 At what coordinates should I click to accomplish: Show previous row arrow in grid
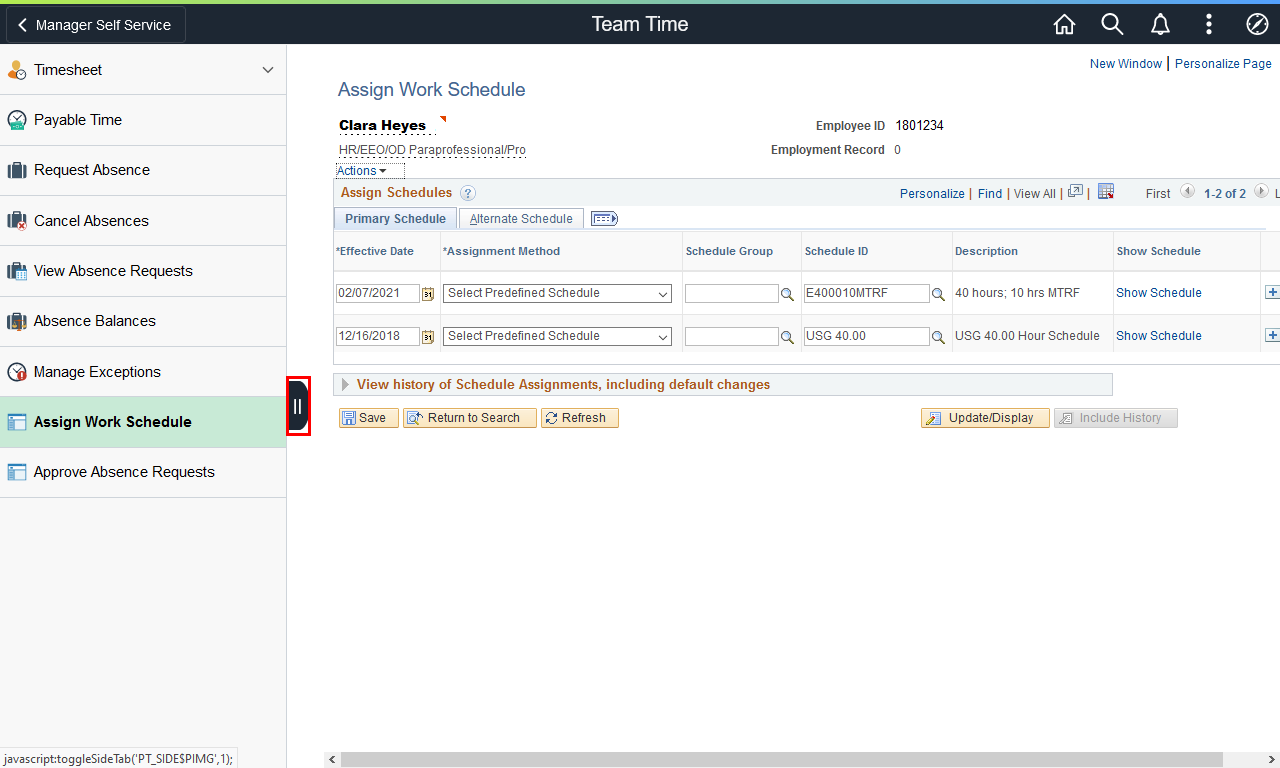pyautogui.click(x=1187, y=192)
